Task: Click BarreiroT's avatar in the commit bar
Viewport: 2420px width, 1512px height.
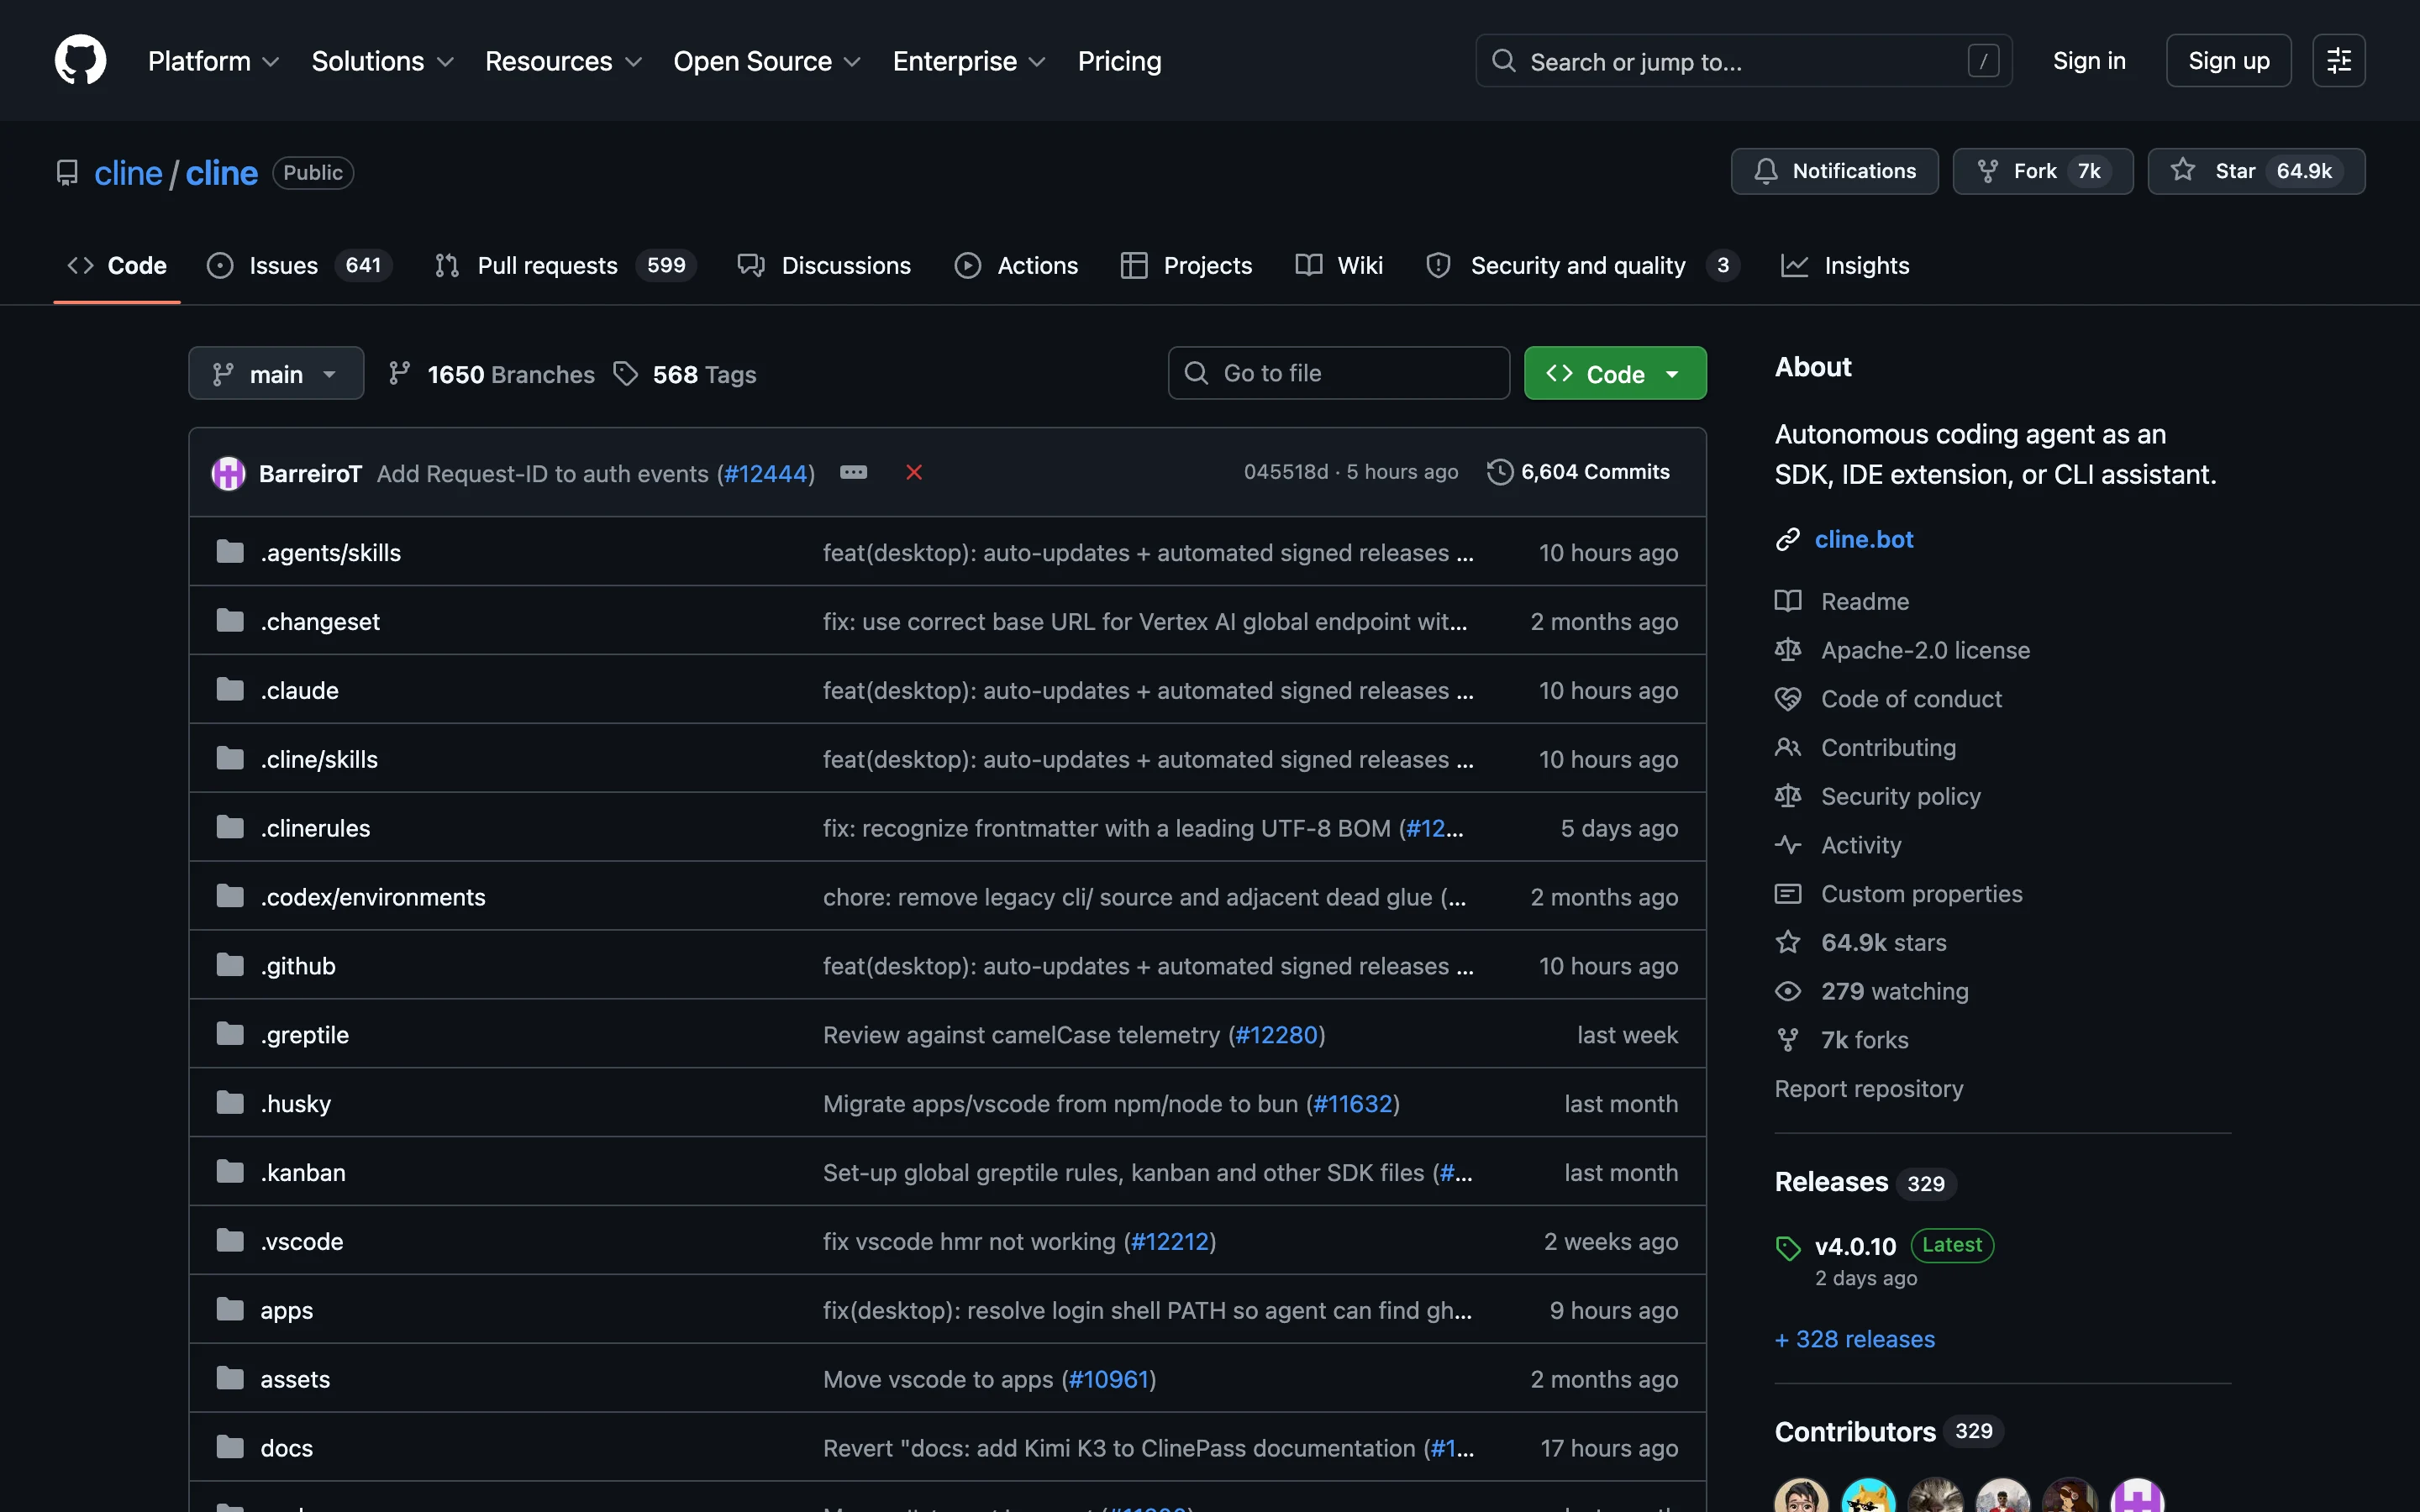Action: [228, 473]
